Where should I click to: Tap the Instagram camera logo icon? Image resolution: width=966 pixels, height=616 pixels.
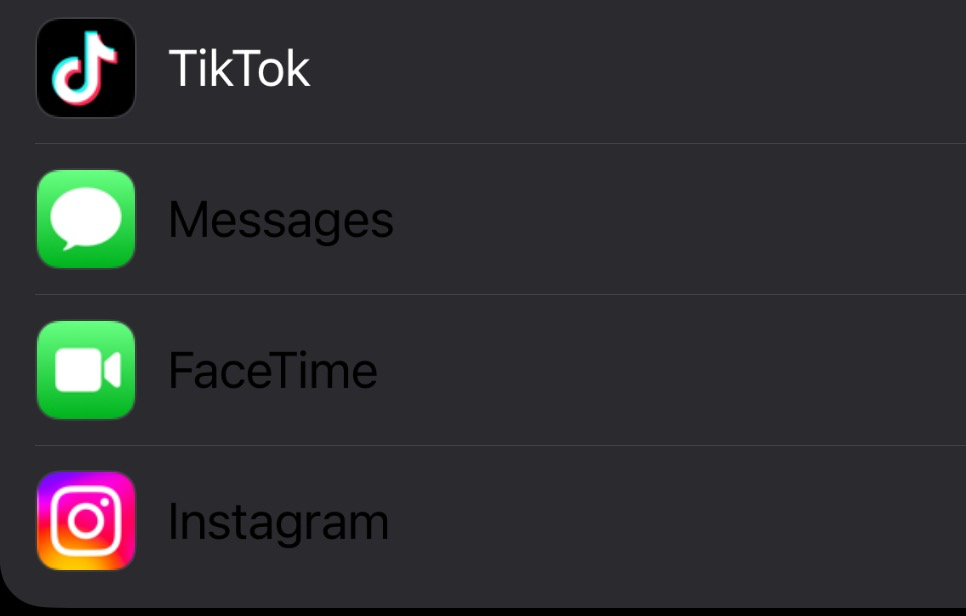click(x=86, y=521)
